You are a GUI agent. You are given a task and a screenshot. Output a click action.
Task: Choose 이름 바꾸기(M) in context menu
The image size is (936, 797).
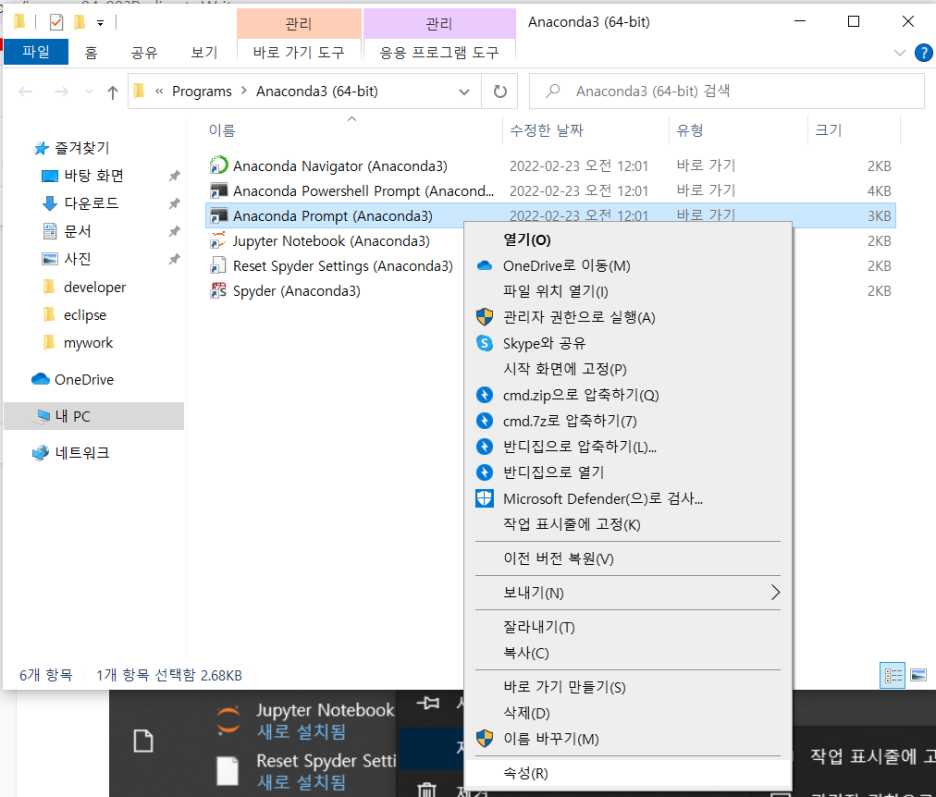[x=628, y=739]
